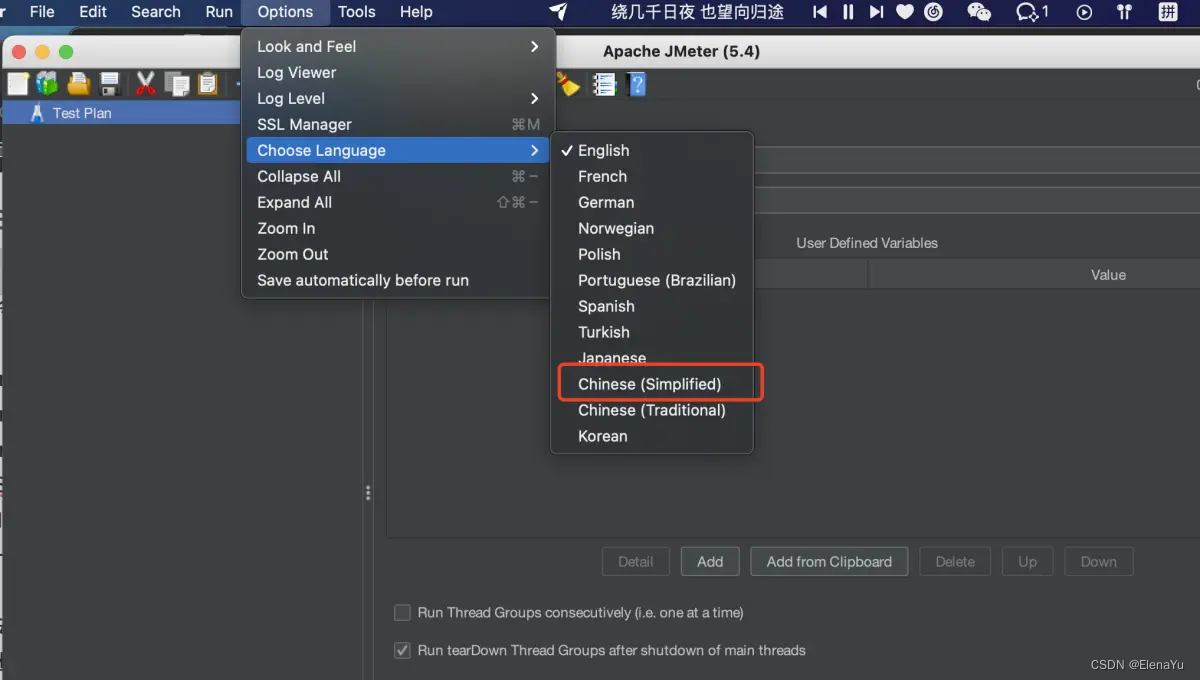Skip to the next track
Viewport: 1200px width, 680px height.
[876, 12]
